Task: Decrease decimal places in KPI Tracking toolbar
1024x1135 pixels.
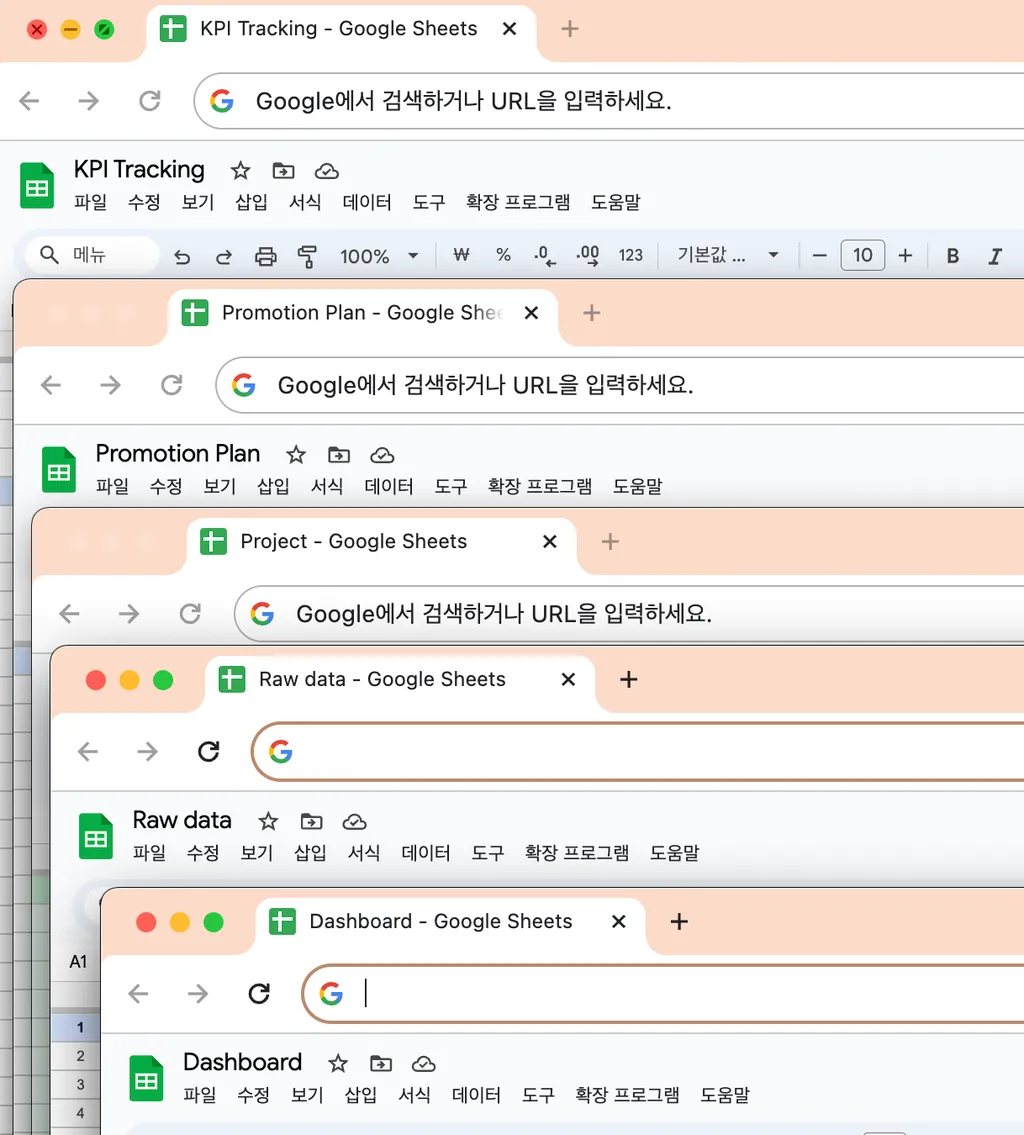Action: (x=545, y=256)
